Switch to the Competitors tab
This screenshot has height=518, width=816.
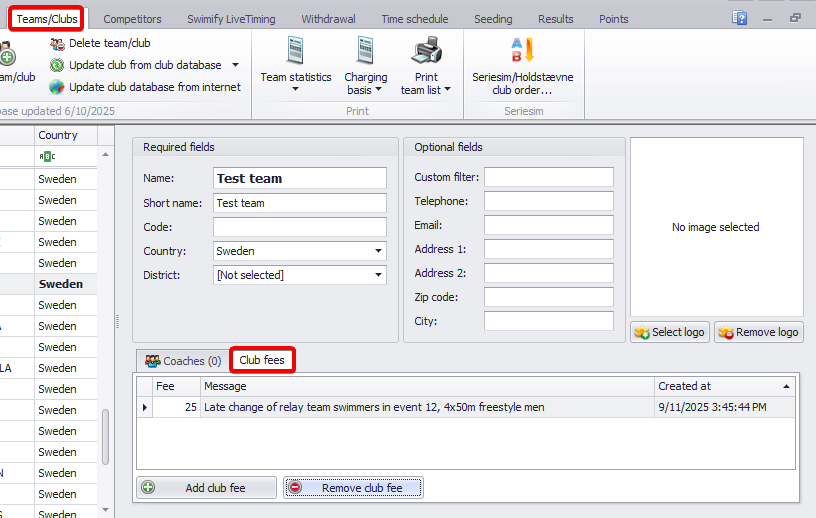pyautogui.click(x=132, y=19)
